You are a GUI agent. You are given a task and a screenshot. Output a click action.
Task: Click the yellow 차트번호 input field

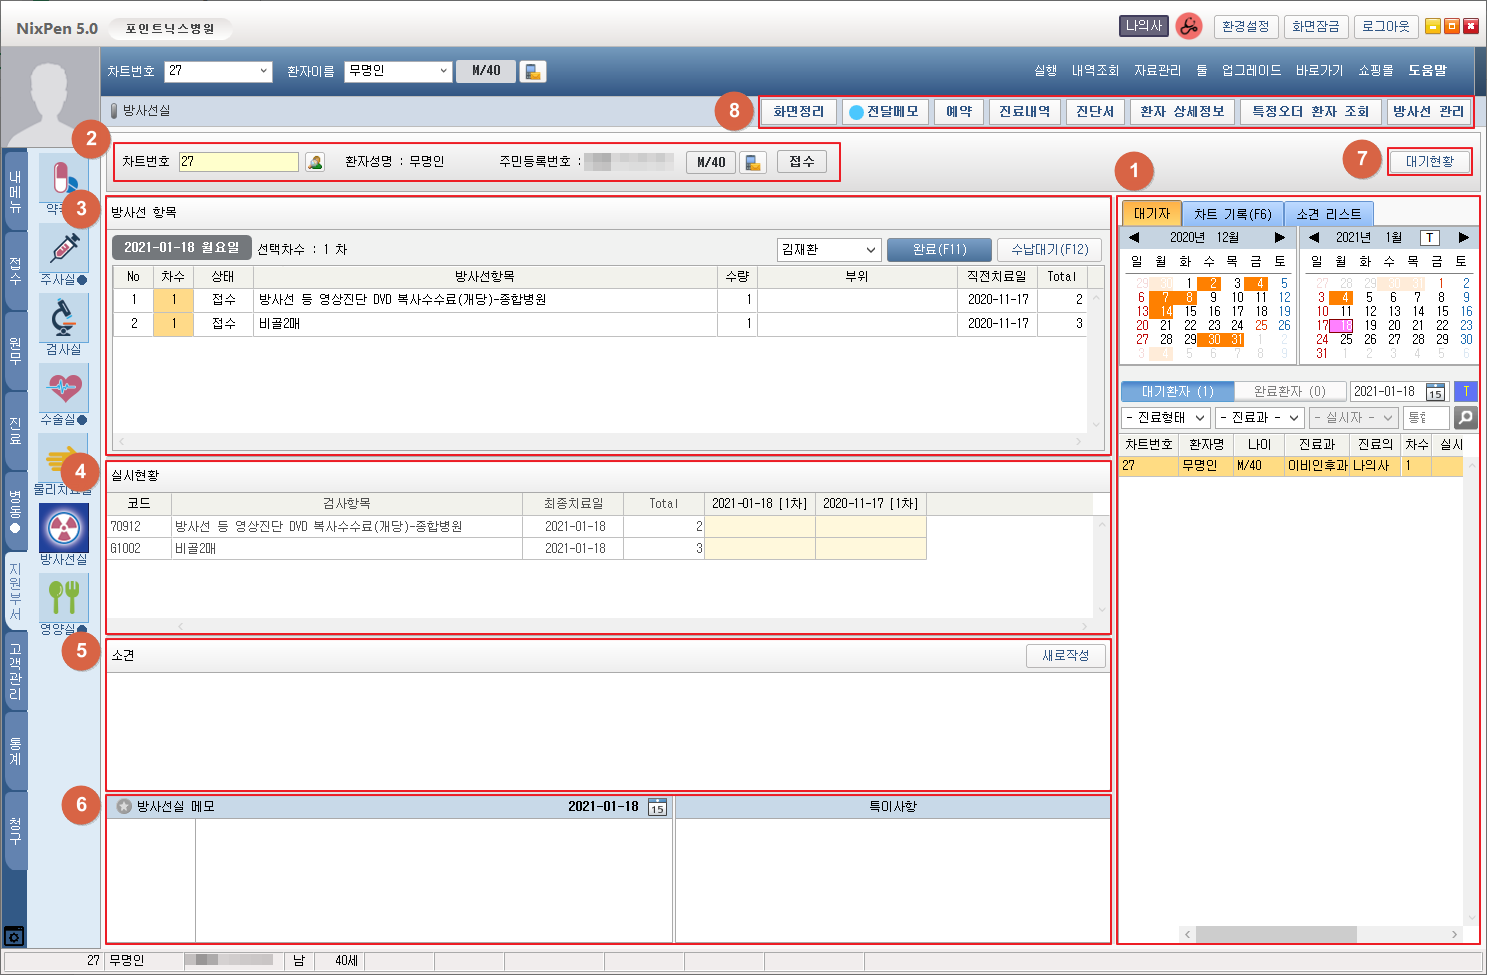coord(238,162)
